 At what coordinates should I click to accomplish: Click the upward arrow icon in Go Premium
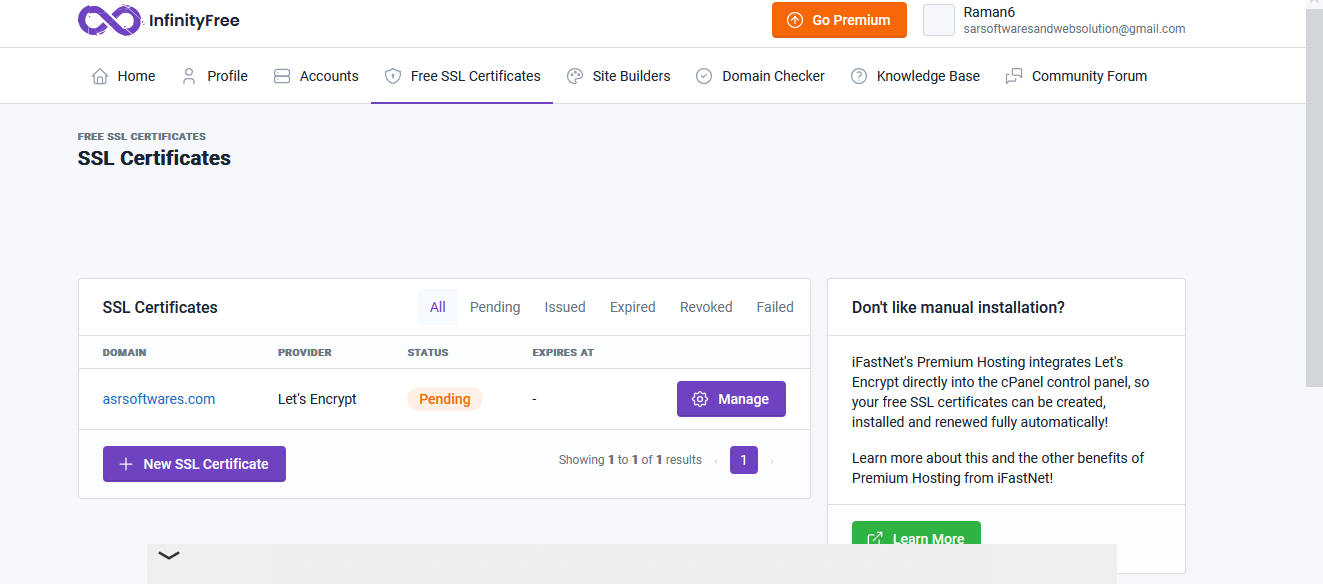click(x=795, y=20)
